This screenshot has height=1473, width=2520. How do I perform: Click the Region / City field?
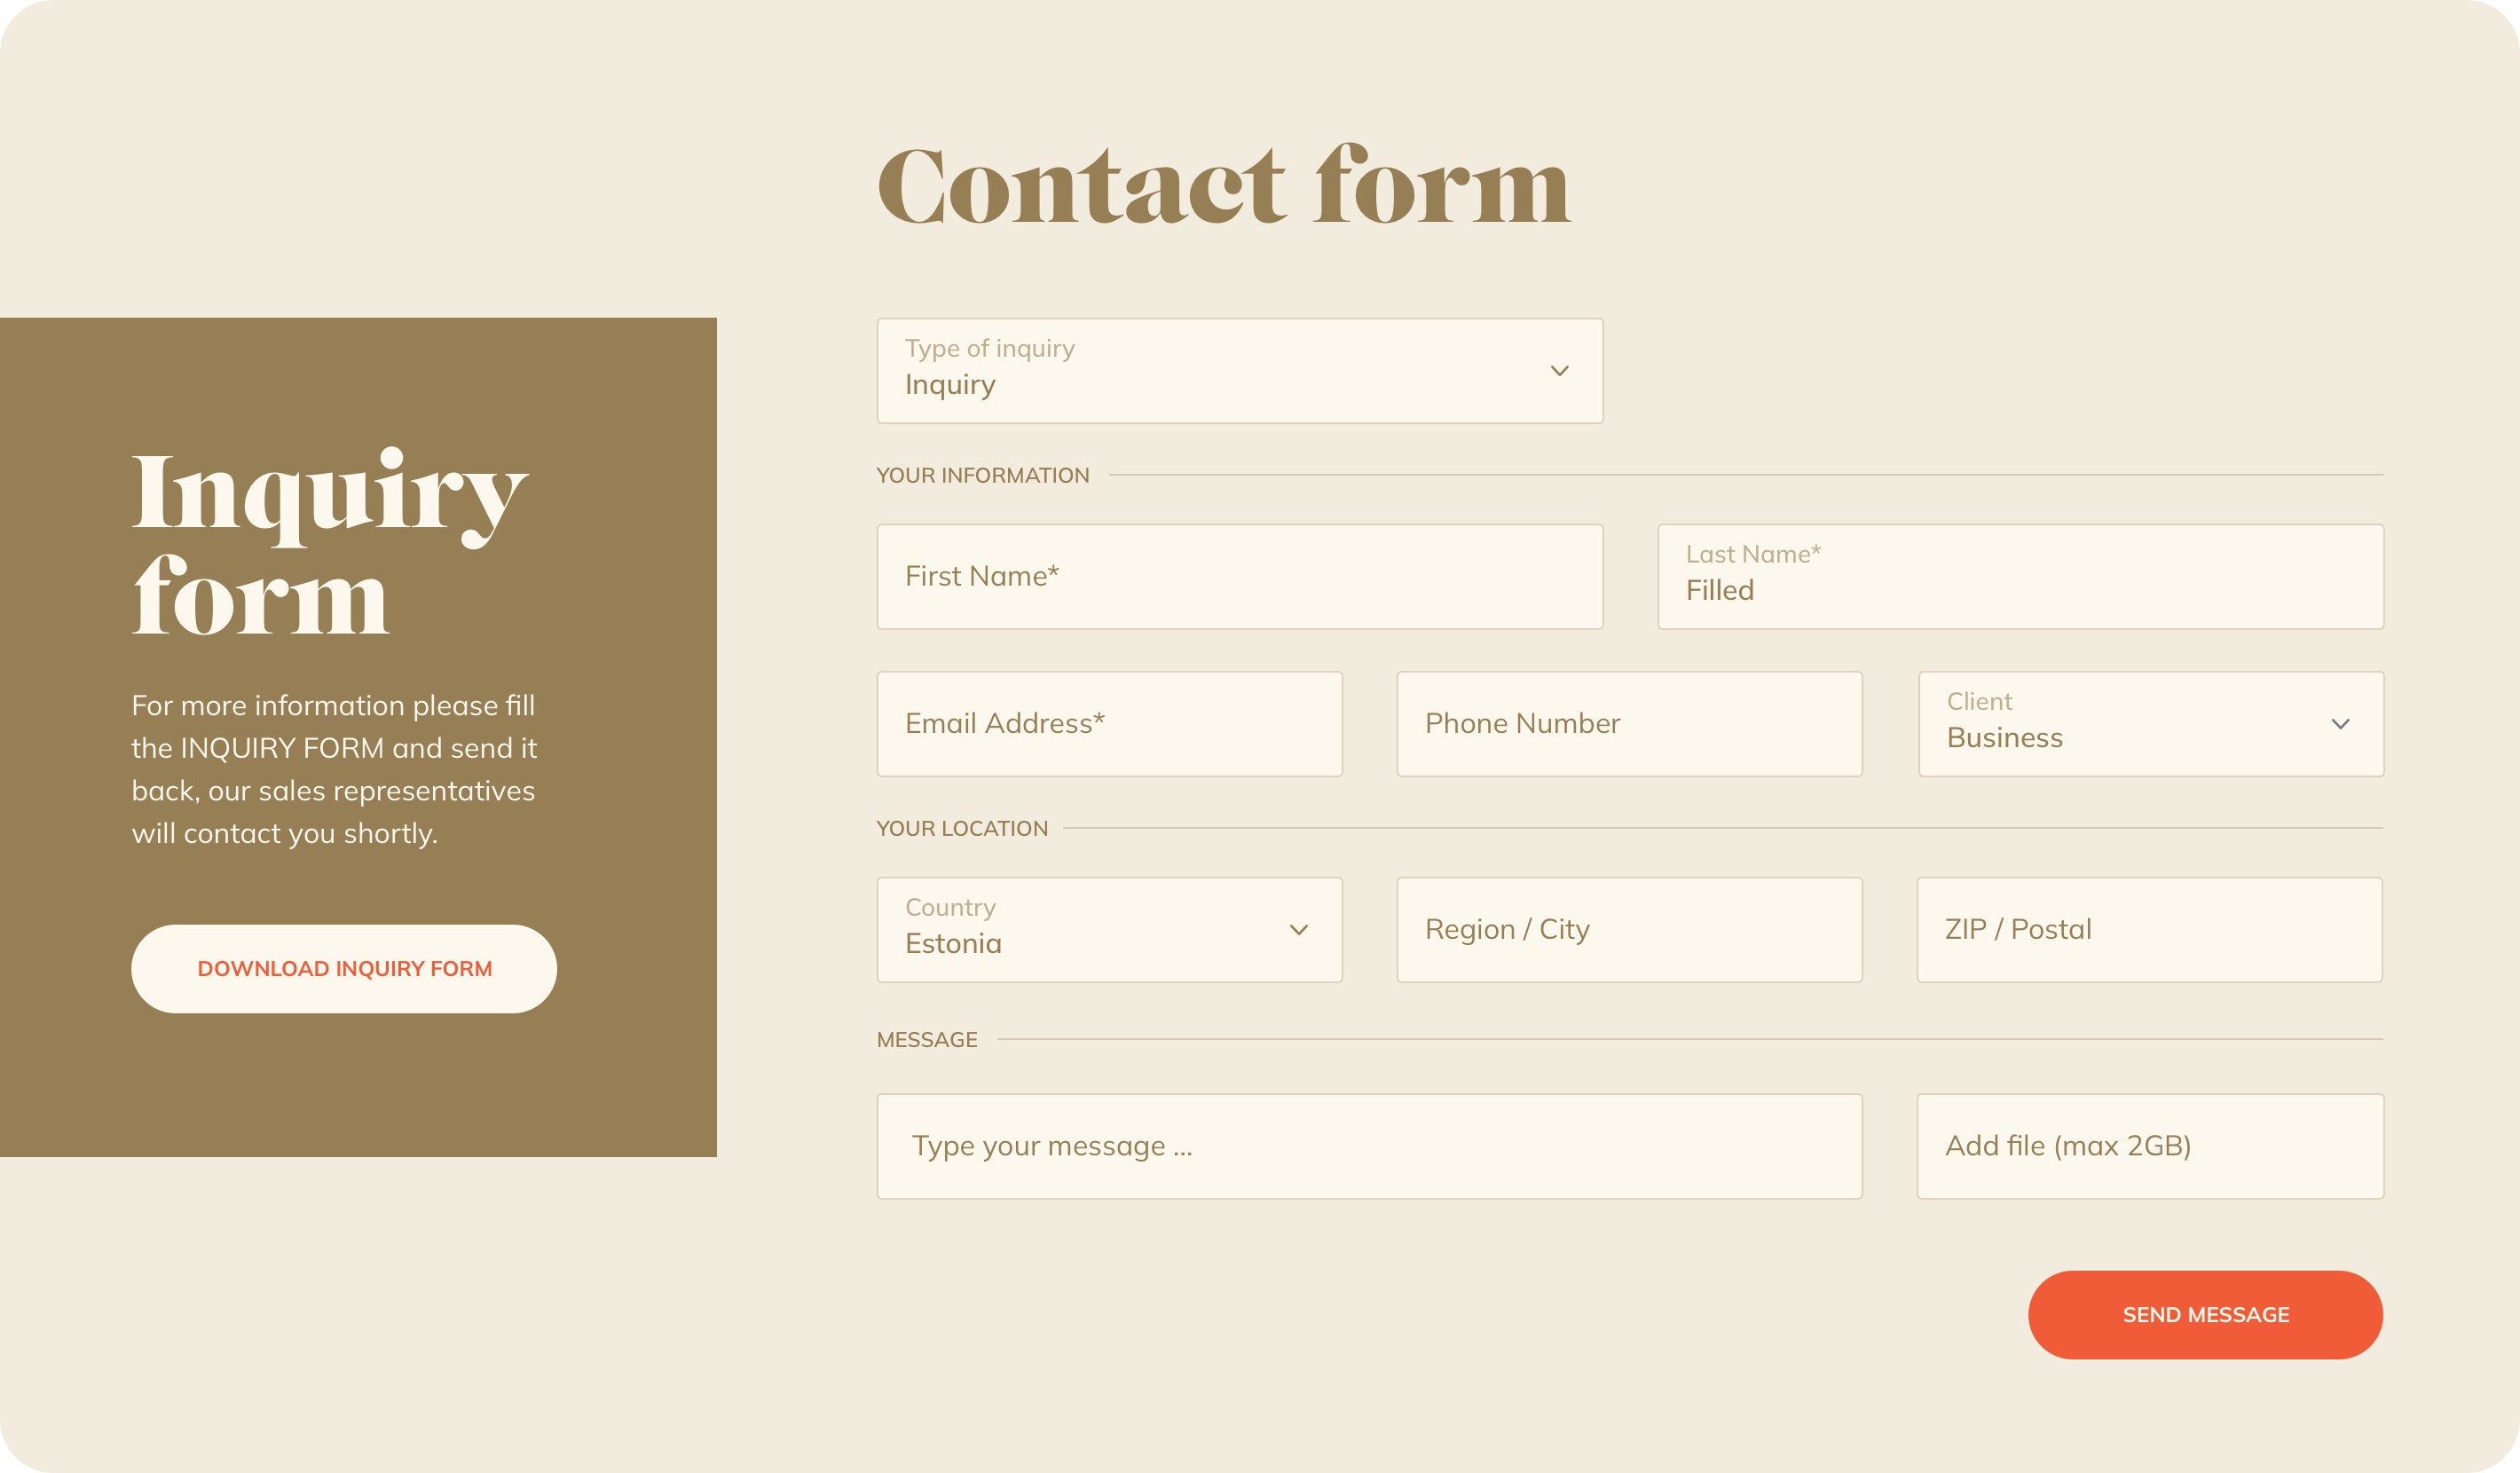[1630, 930]
